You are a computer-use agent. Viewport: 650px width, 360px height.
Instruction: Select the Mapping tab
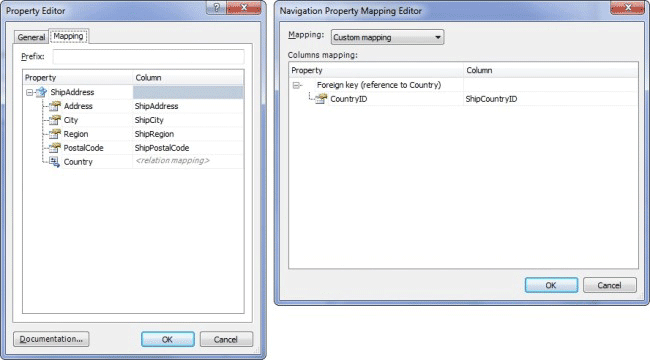(x=68, y=36)
